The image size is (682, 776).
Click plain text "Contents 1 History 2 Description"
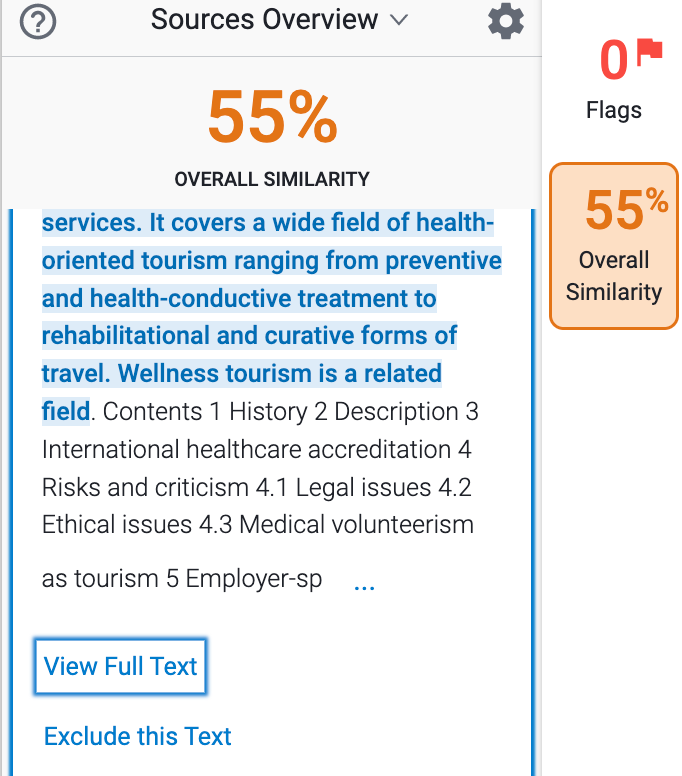pyautogui.click(x=281, y=411)
